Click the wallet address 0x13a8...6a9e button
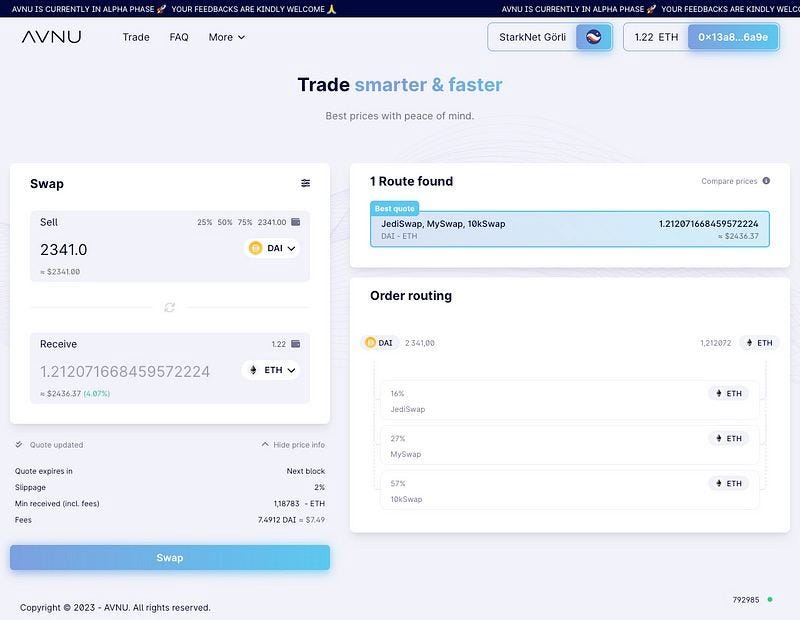Viewport: 800px width, 620px height. [733, 37]
